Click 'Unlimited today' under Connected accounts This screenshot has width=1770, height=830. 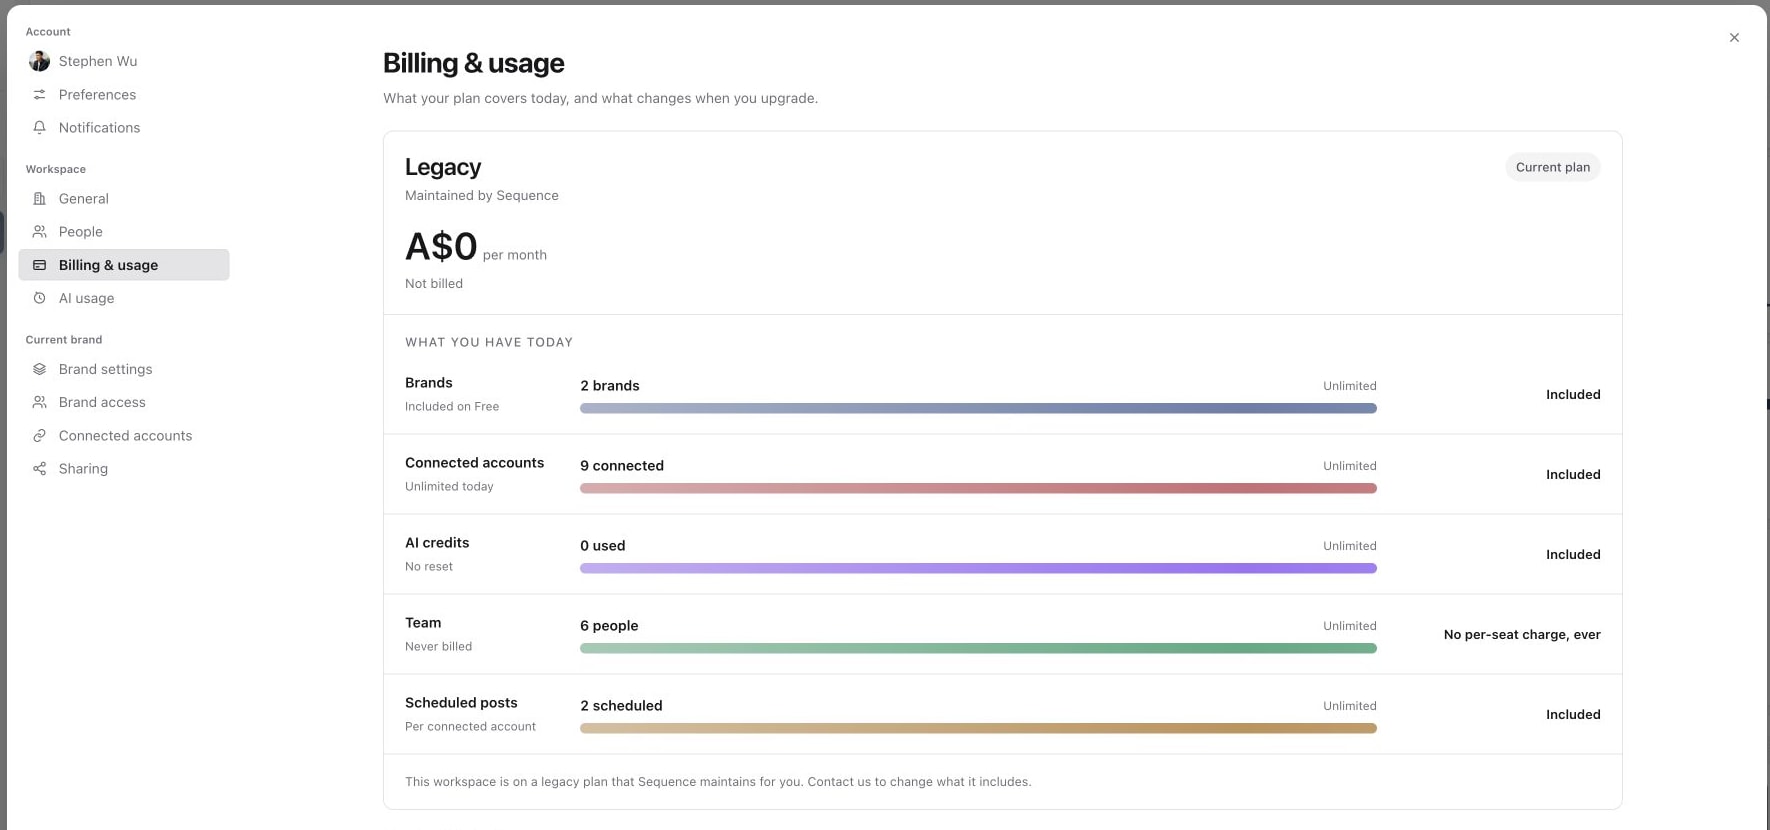449,486
